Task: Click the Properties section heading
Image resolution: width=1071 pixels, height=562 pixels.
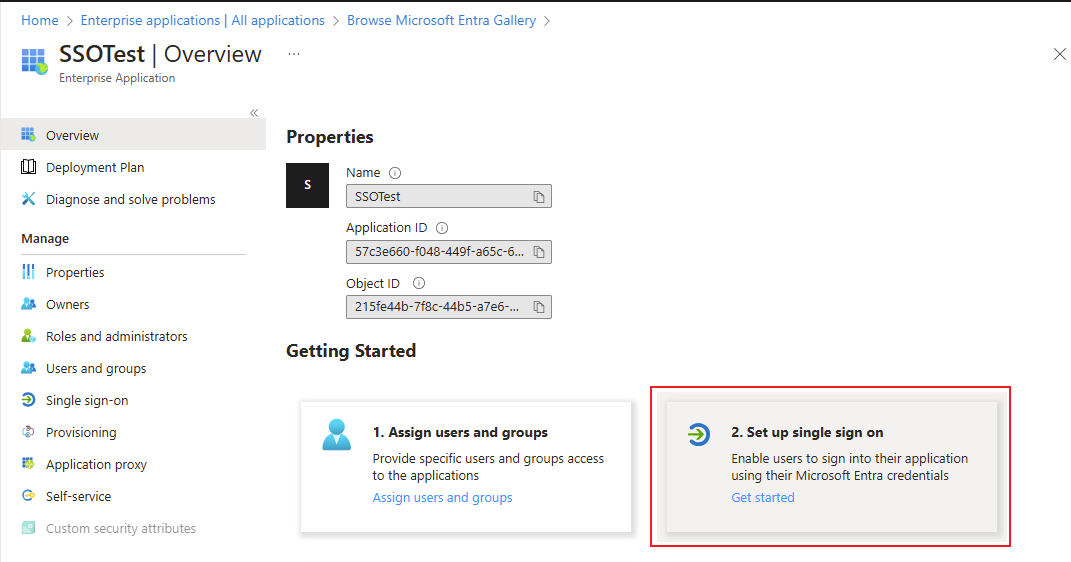Action: pos(330,137)
